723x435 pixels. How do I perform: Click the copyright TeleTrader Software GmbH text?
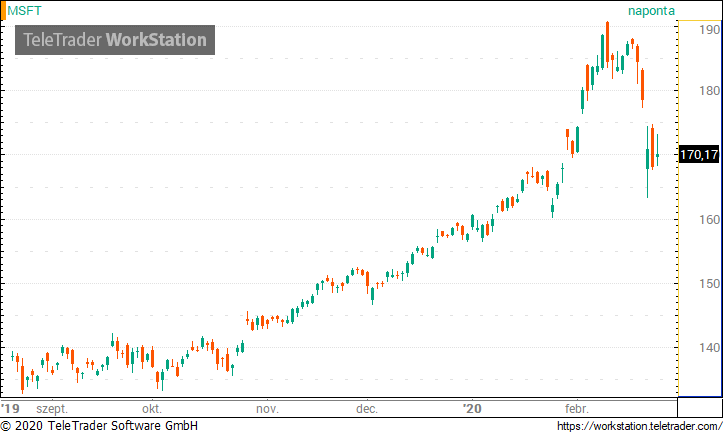[x=99, y=425]
